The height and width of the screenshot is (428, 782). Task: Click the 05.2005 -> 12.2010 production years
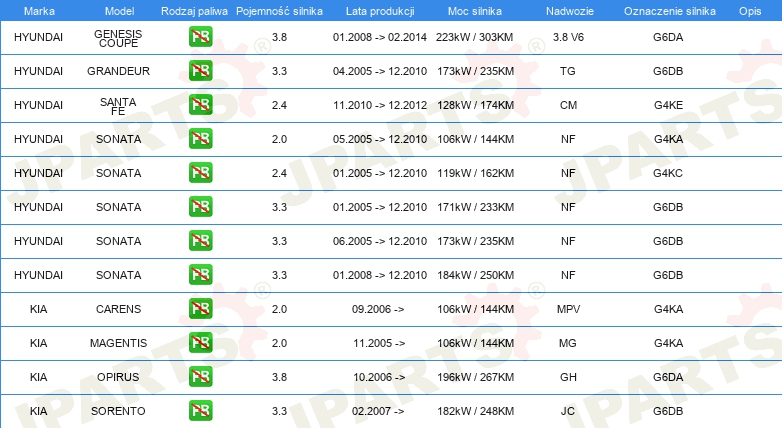point(380,139)
